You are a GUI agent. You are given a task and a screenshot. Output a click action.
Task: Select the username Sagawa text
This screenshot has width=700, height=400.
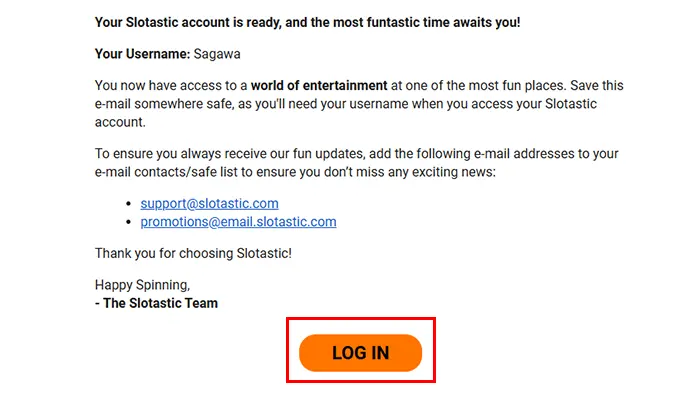tap(217, 54)
